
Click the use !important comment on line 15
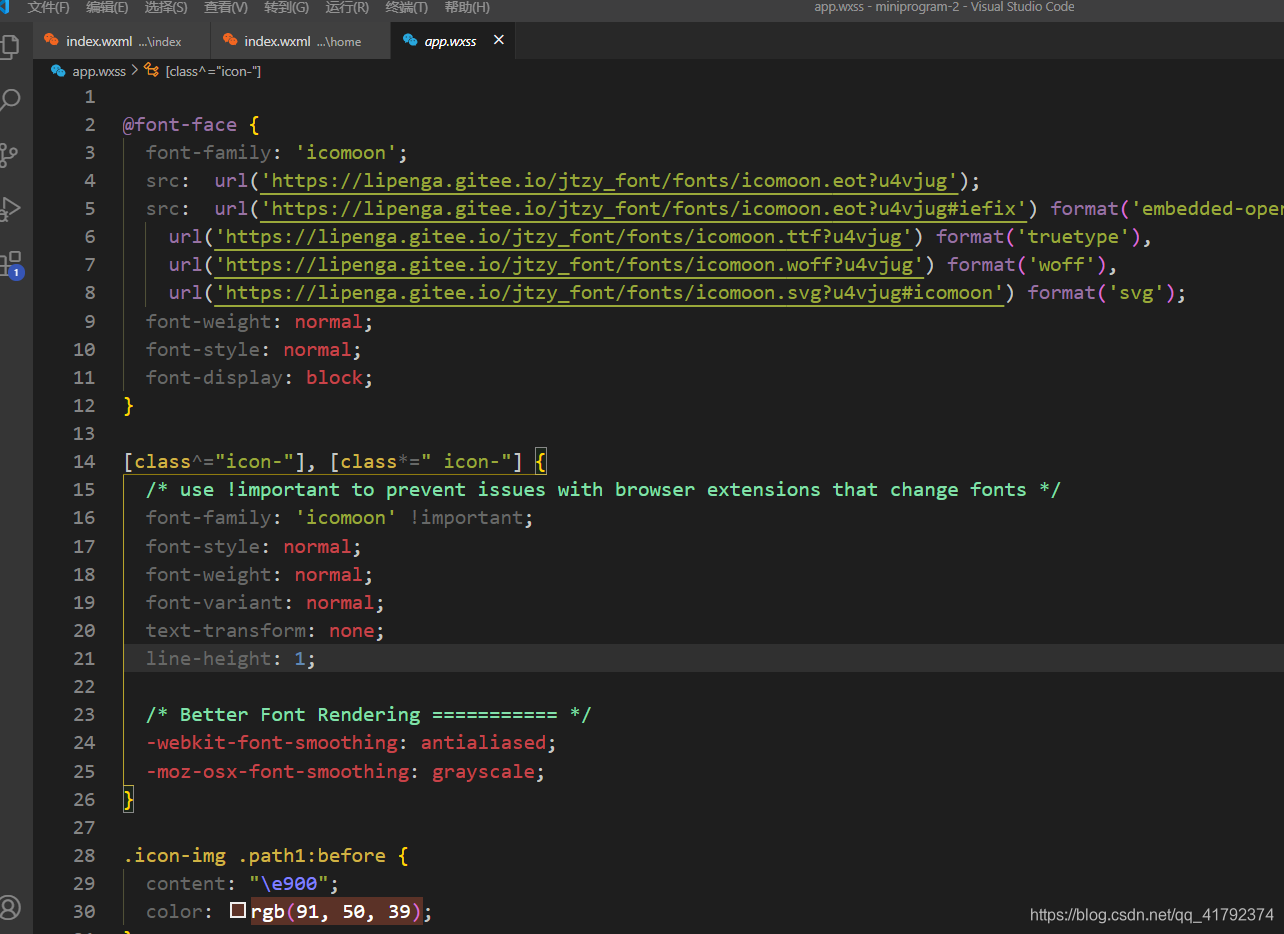coord(603,490)
